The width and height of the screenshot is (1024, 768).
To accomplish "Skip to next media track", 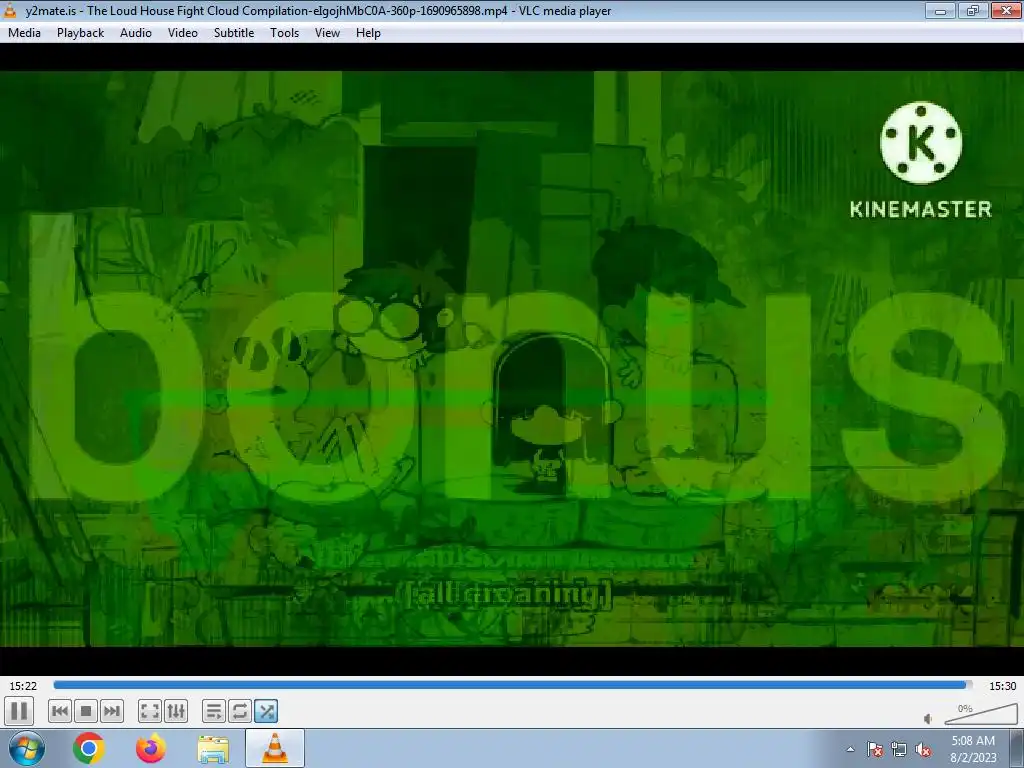I will [x=112, y=711].
